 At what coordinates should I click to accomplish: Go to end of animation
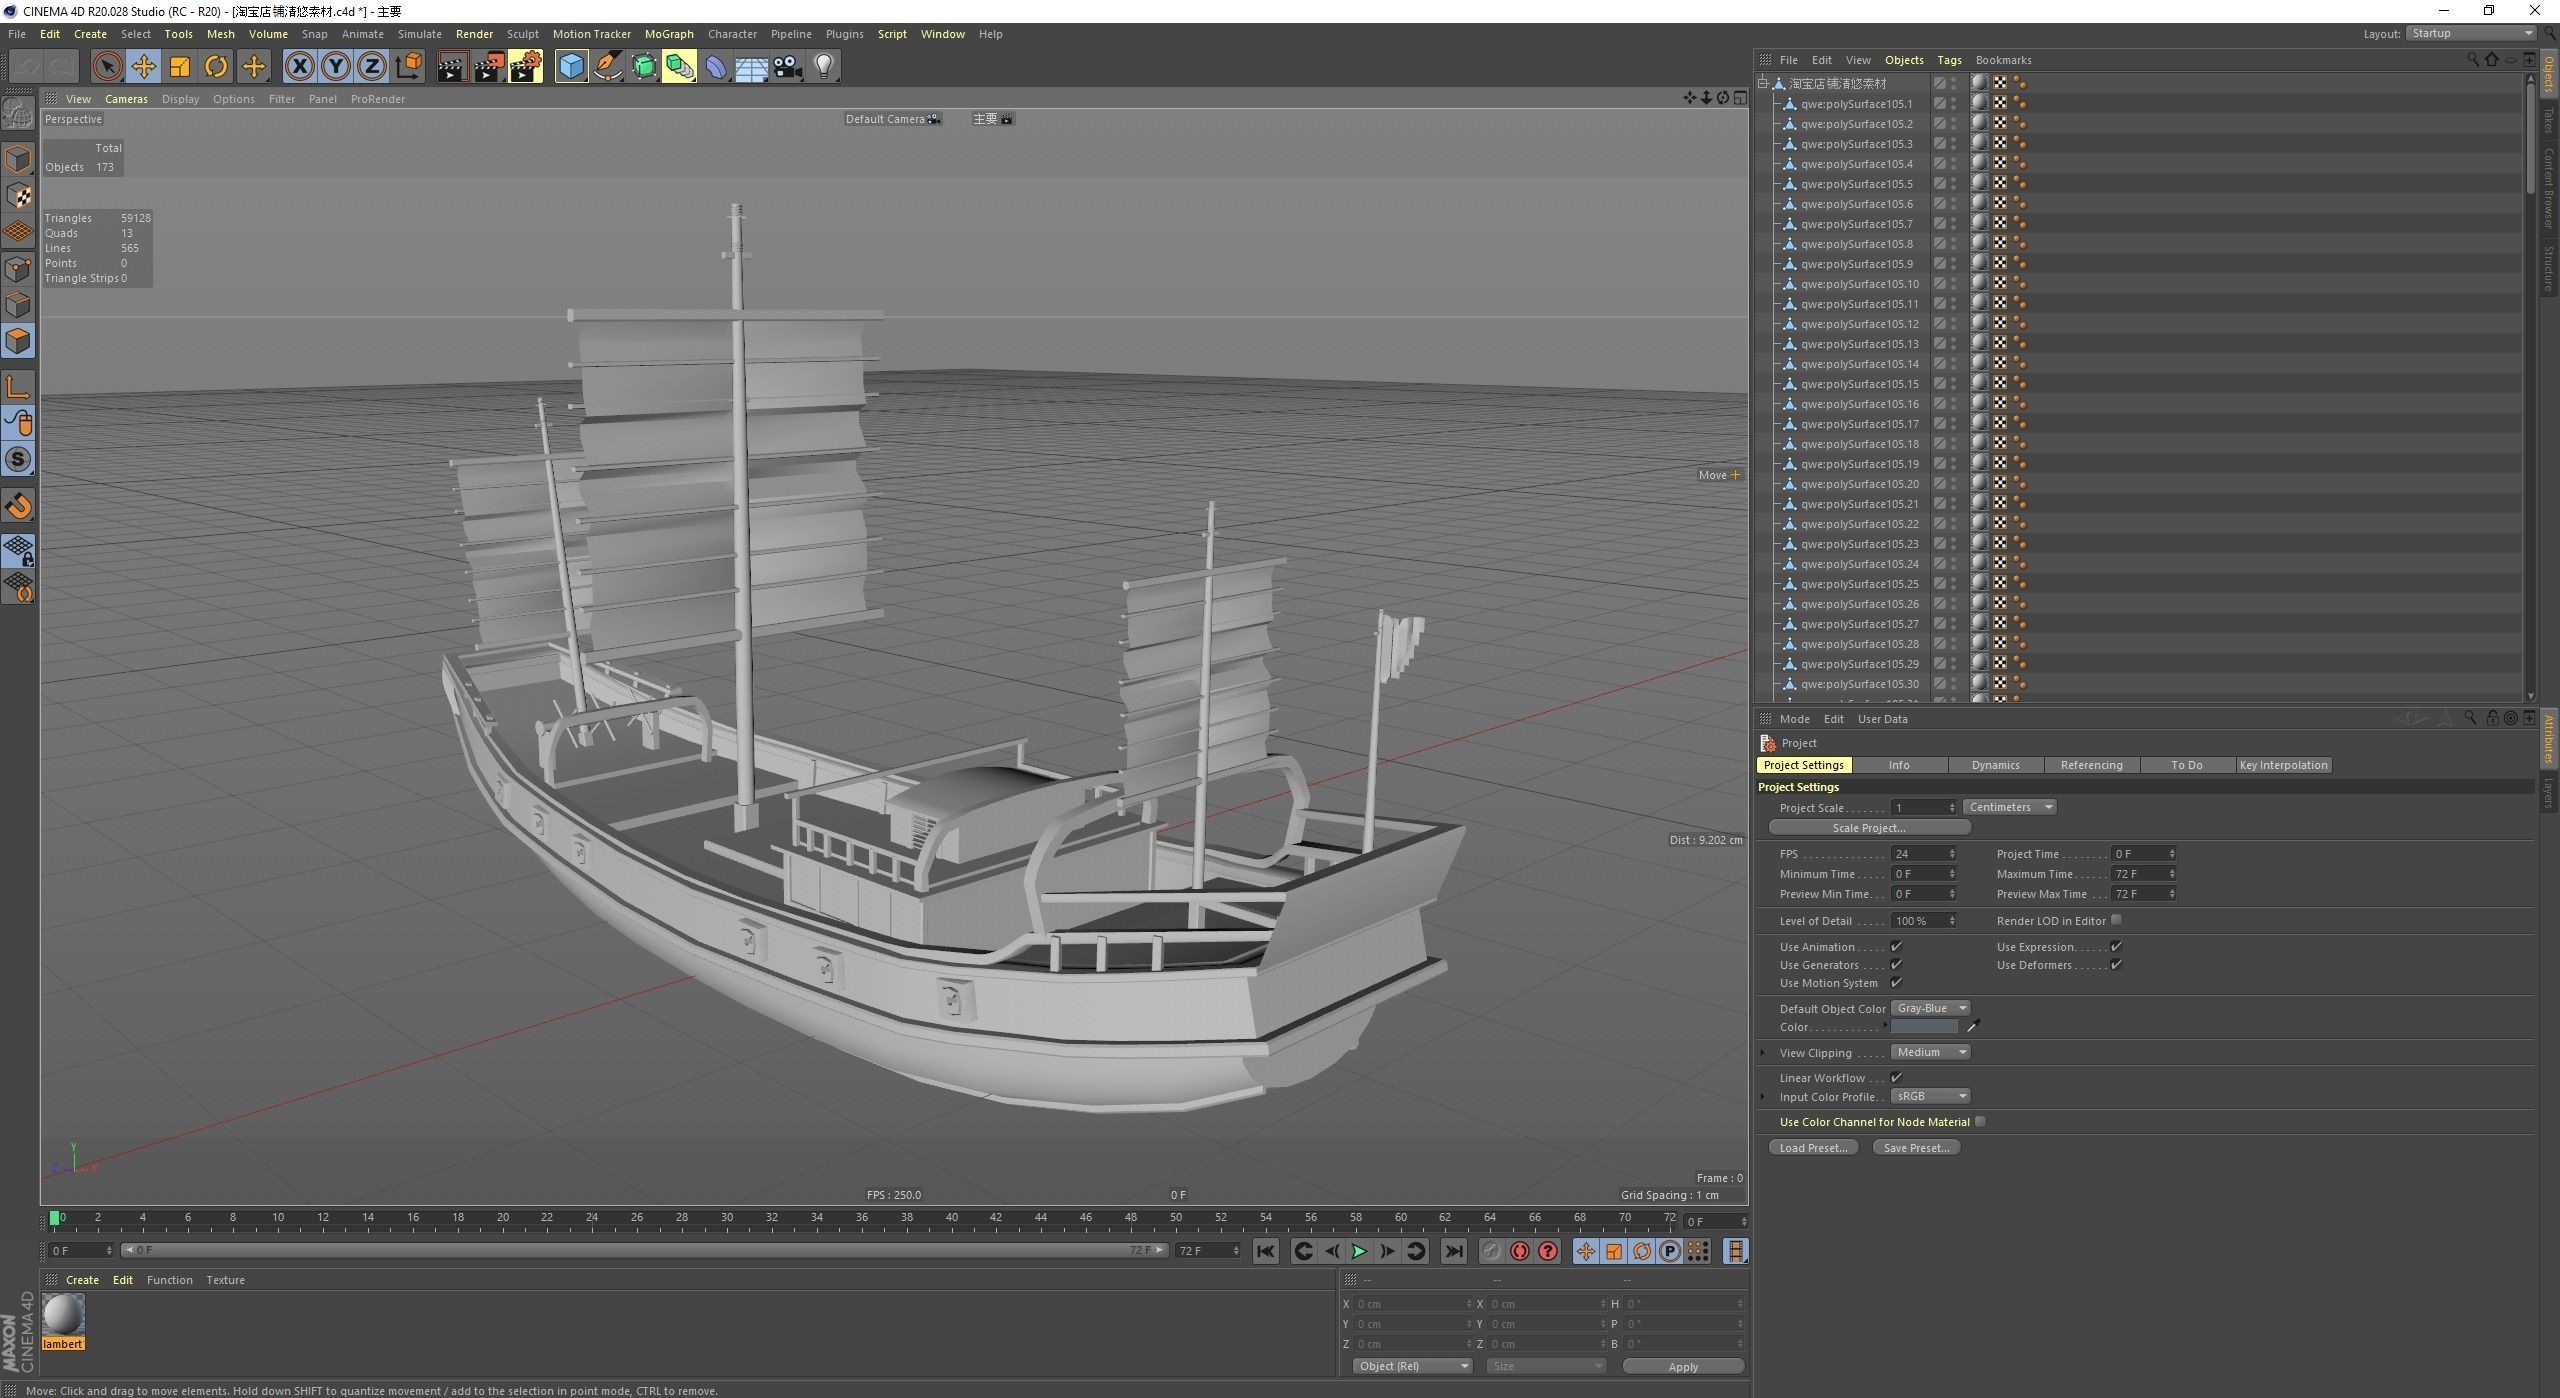coord(1454,1251)
